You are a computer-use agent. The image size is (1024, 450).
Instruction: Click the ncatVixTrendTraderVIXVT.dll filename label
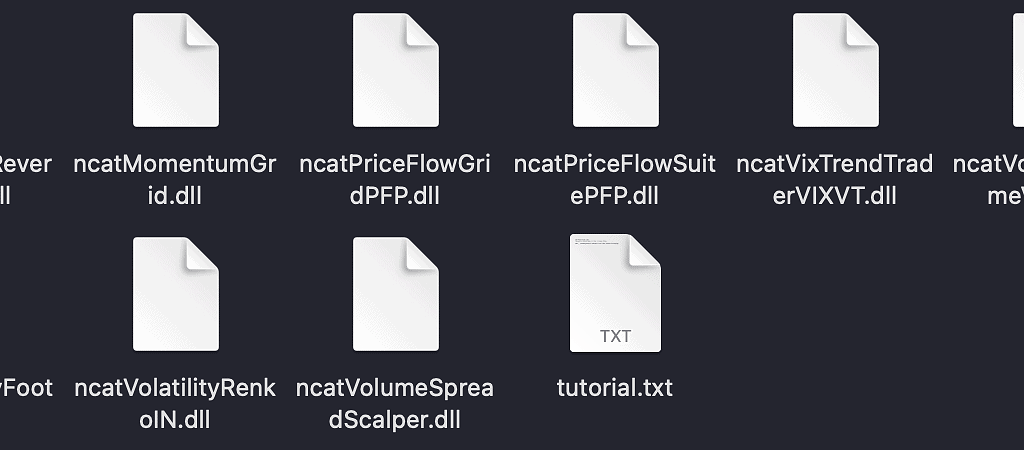click(x=835, y=179)
